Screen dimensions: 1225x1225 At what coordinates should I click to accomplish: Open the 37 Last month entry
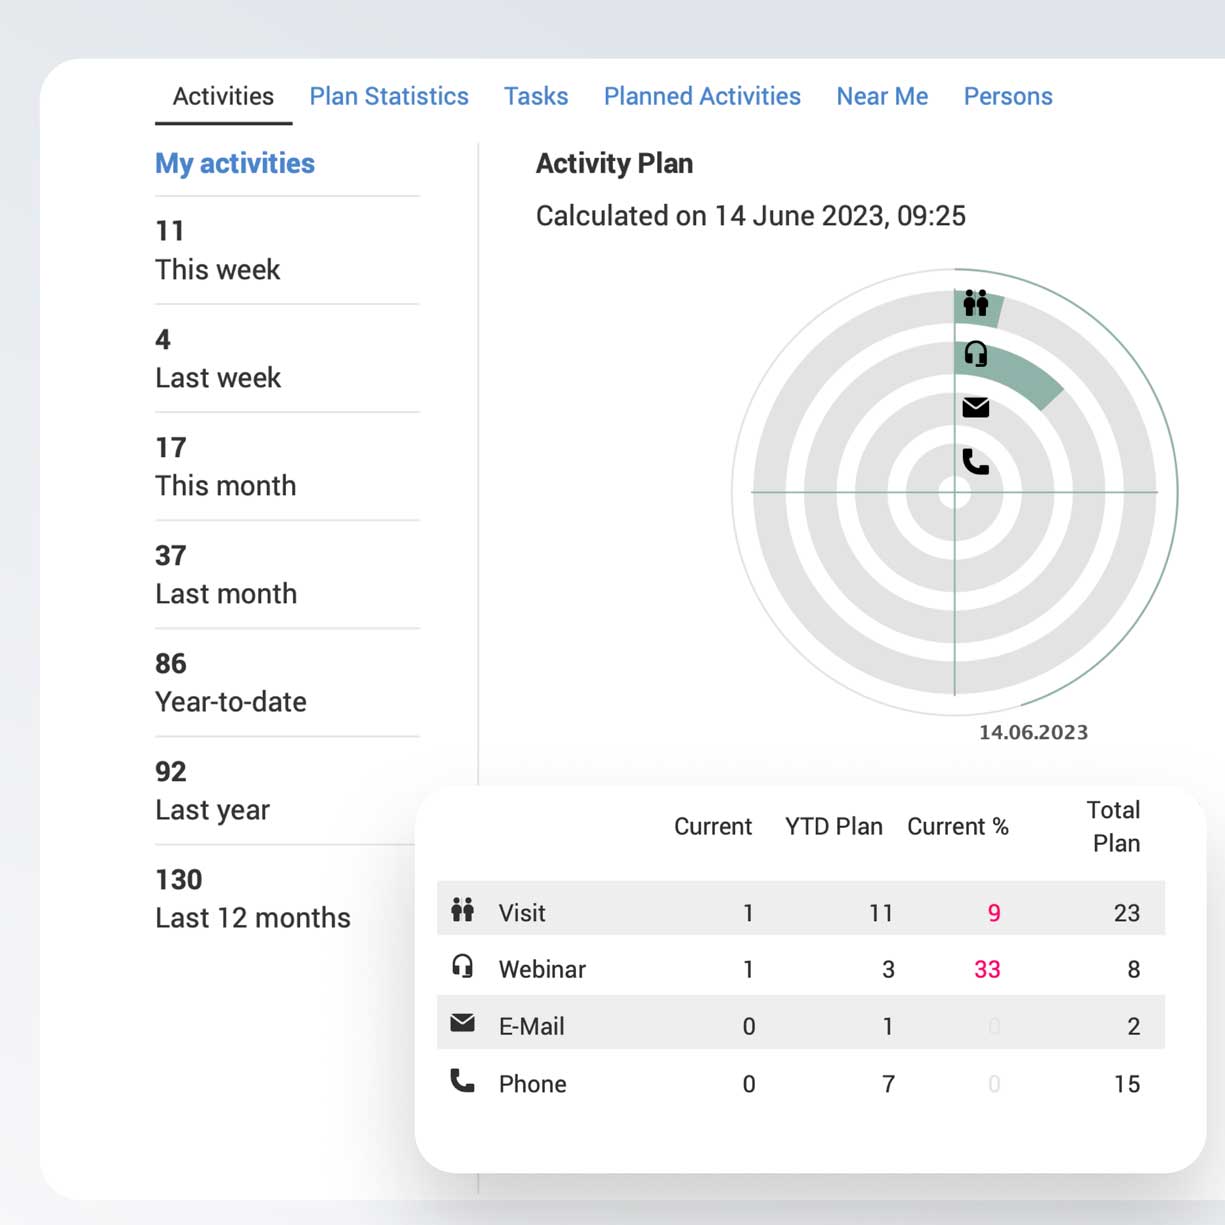(x=287, y=574)
